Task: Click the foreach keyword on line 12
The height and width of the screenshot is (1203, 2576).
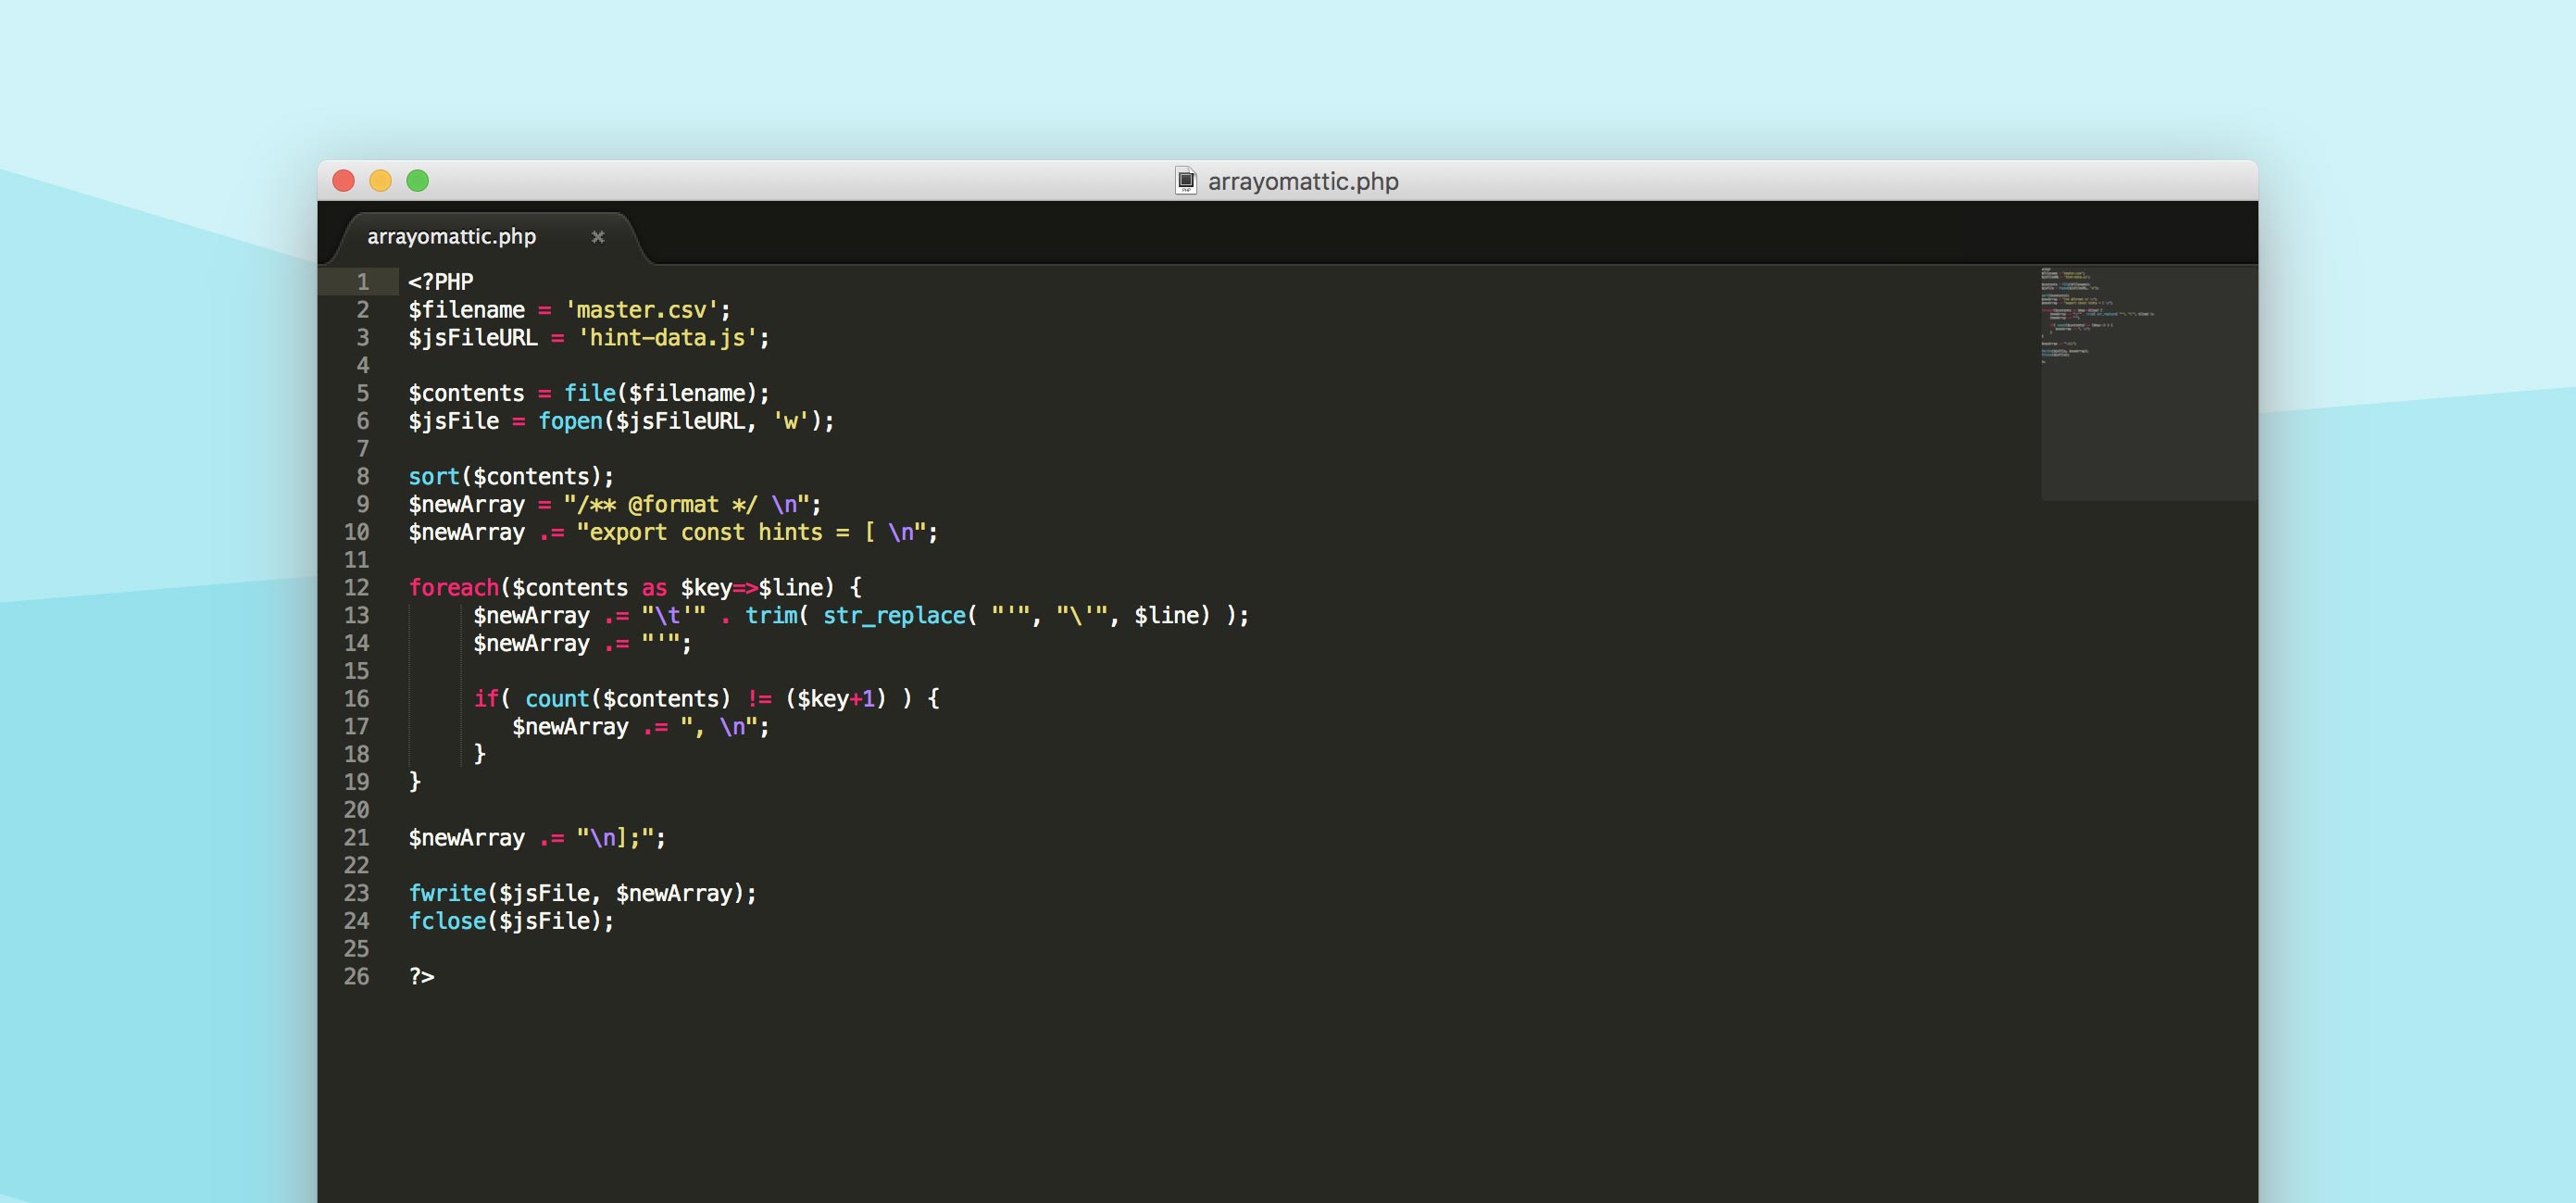Action: click(452, 587)
